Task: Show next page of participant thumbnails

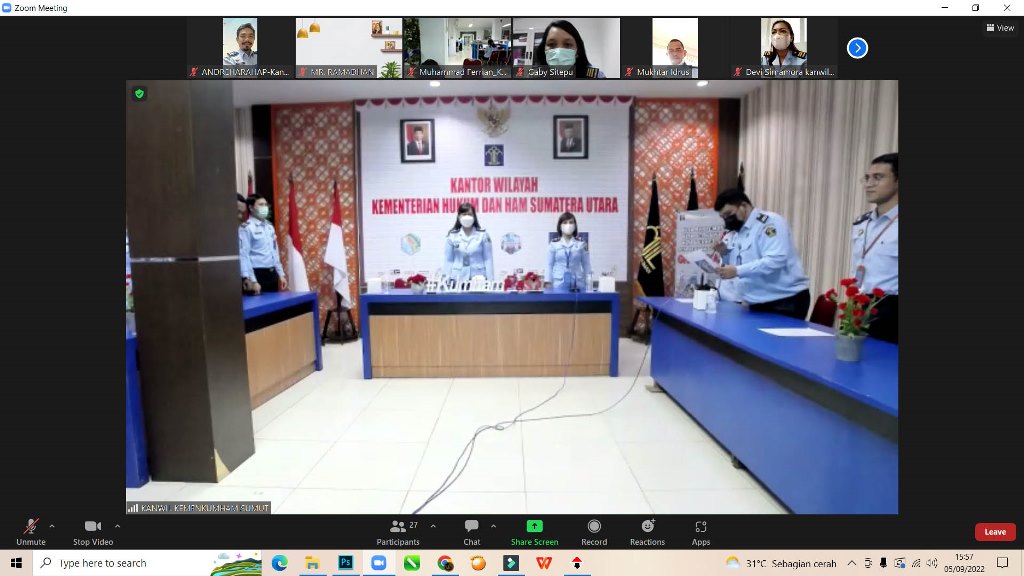Action: [x=857, y=47]
